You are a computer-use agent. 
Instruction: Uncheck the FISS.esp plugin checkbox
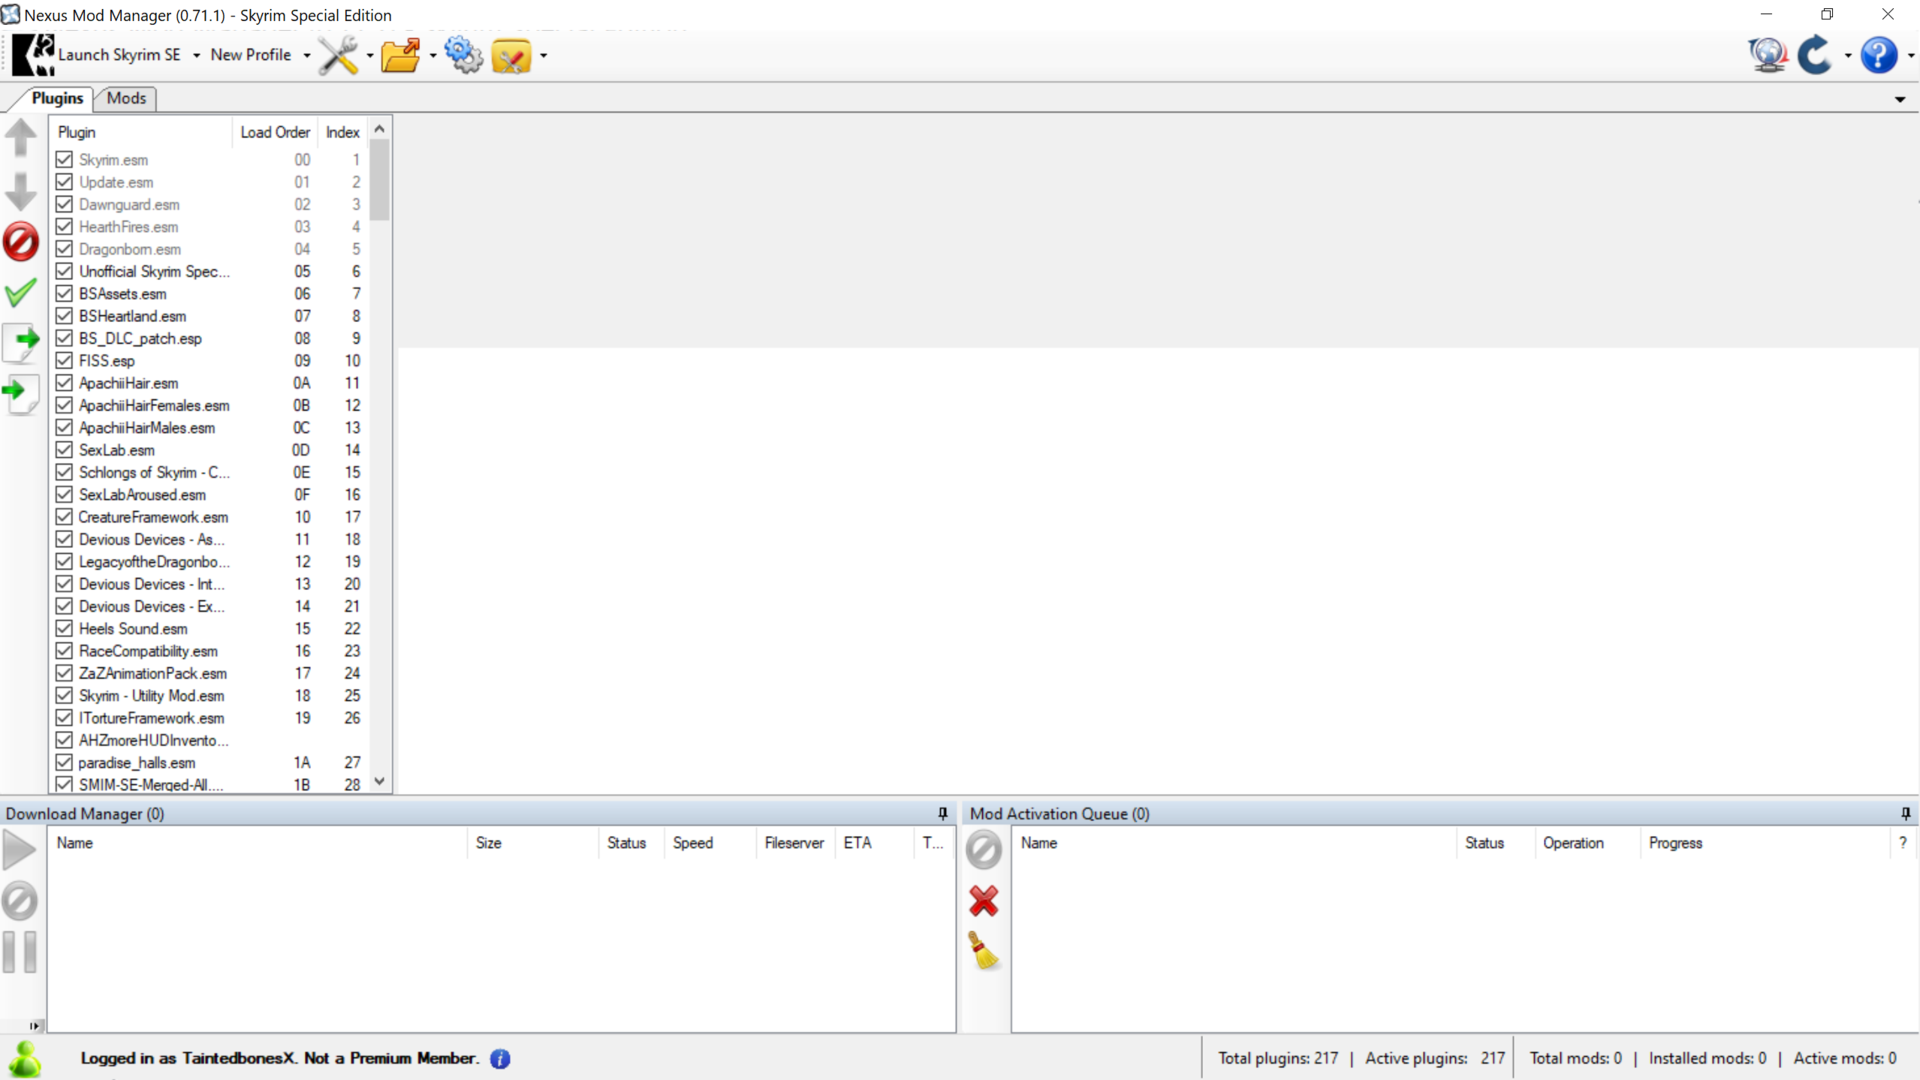[64, 361]
